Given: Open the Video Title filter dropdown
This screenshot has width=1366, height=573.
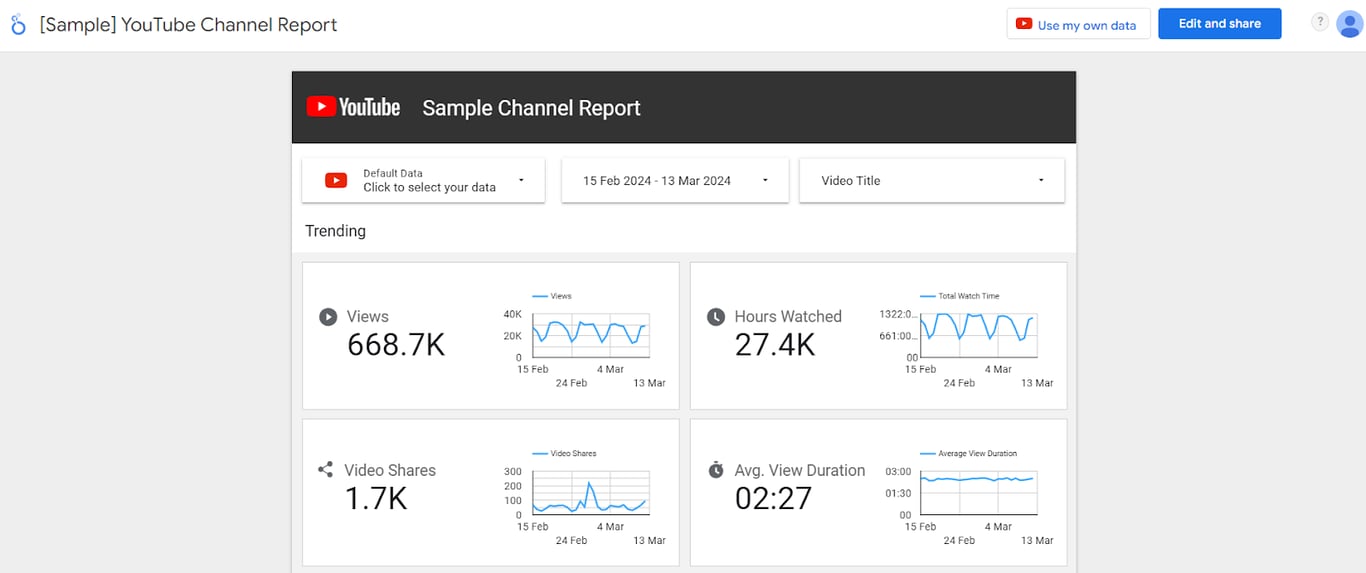Looking at the screenshot, I should click(932, 180).
